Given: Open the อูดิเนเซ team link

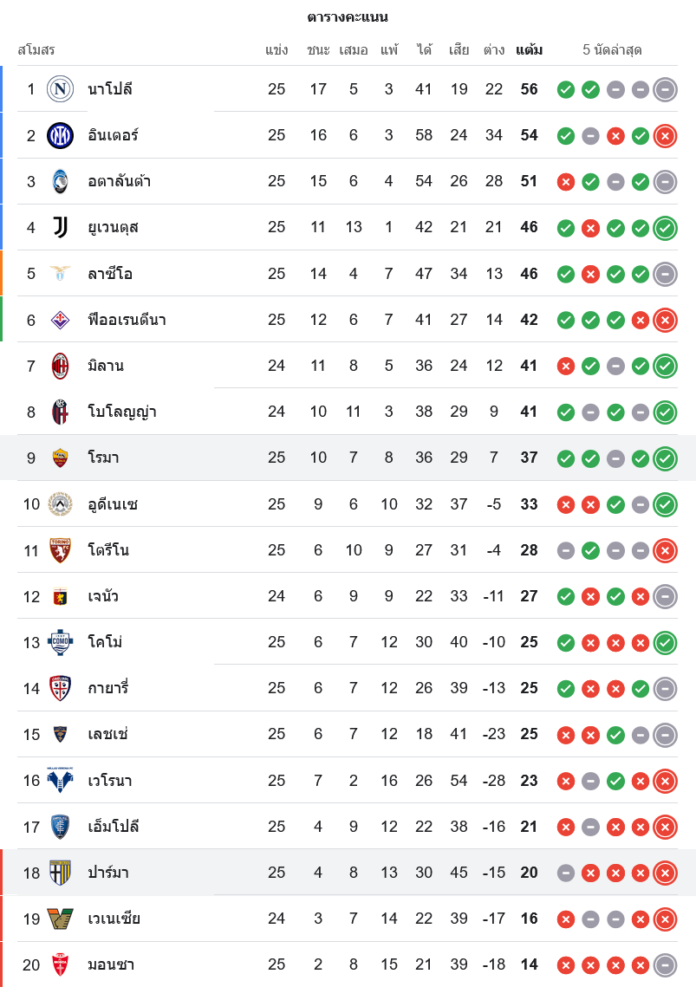Looking at the screenshot, I should [x=113, y=504].
